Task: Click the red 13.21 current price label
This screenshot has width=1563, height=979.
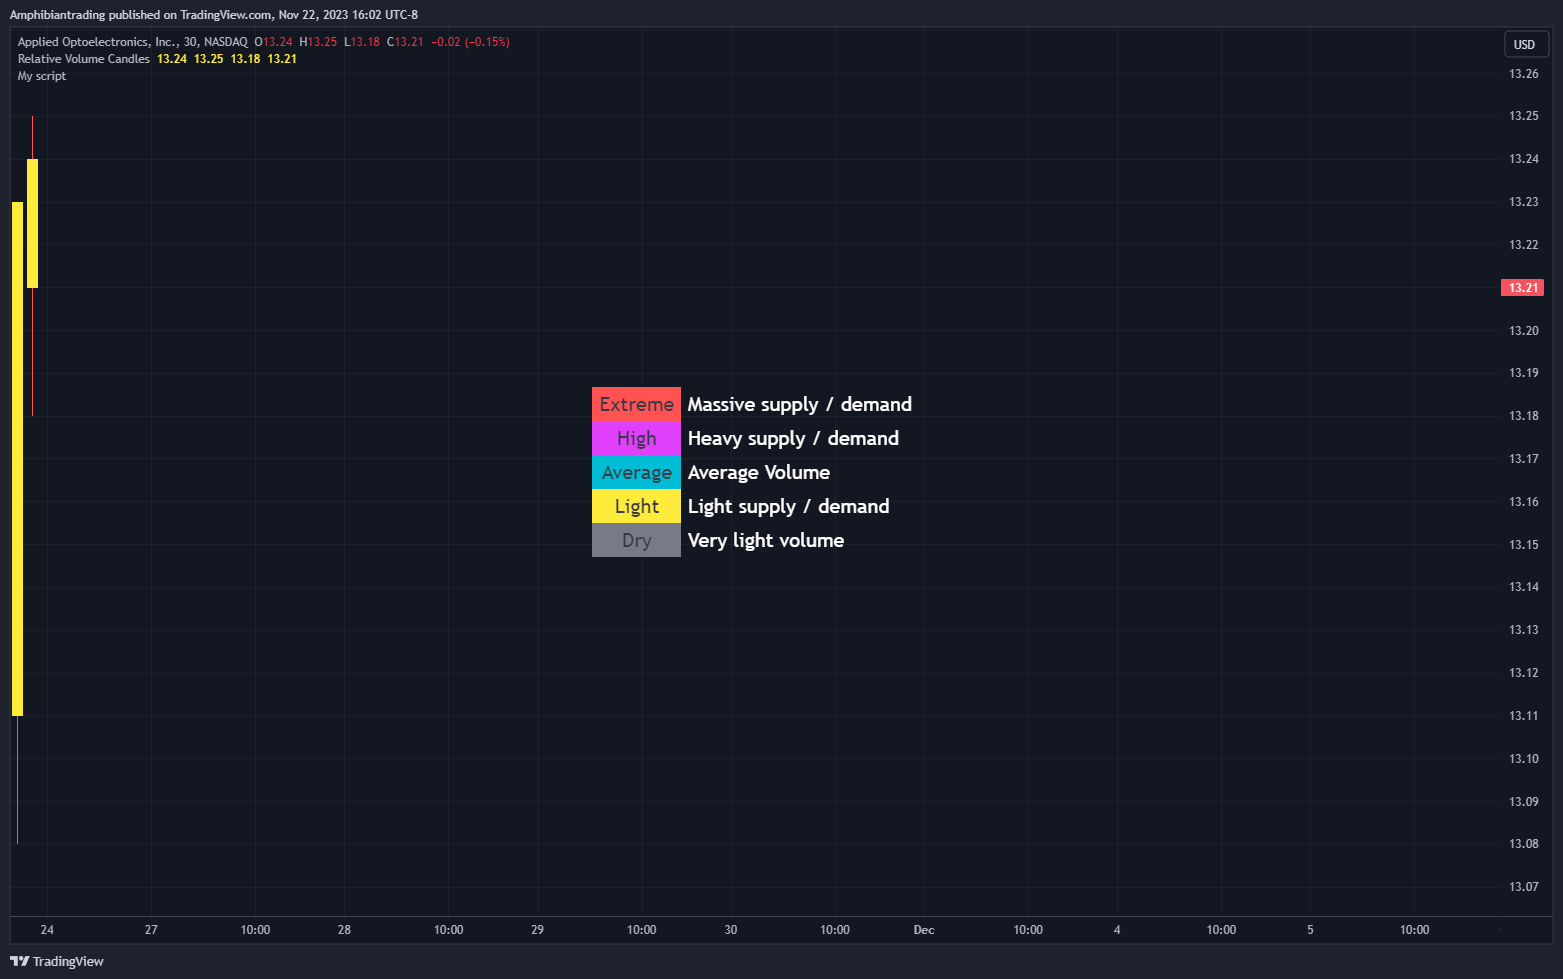Action: pos(1522,288)
